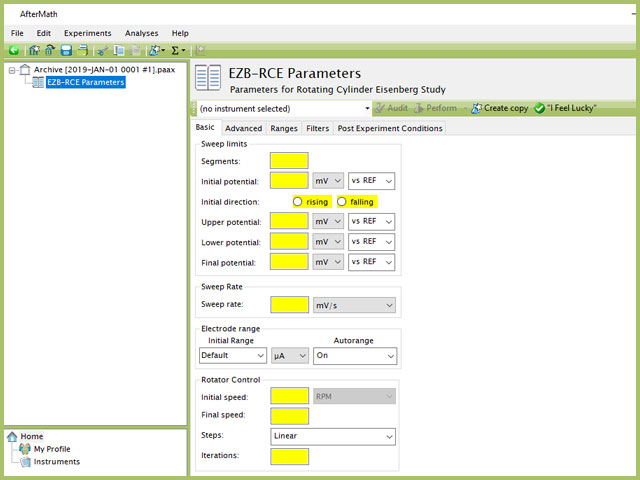Open Final potential mV units dropdown
This screenshot has height=480, width=640.
pos(328,262)
